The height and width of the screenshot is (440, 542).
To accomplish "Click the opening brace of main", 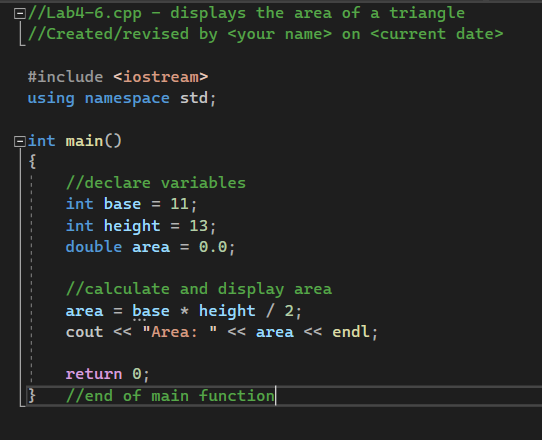I will pyautogui.click(x=32, y=162).
